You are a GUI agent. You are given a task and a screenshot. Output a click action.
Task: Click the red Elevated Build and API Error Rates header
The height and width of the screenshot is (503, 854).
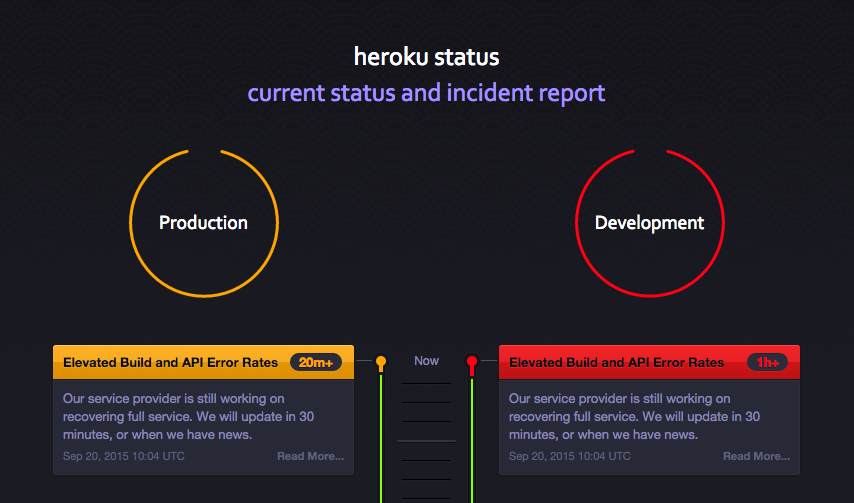(649, 362)
